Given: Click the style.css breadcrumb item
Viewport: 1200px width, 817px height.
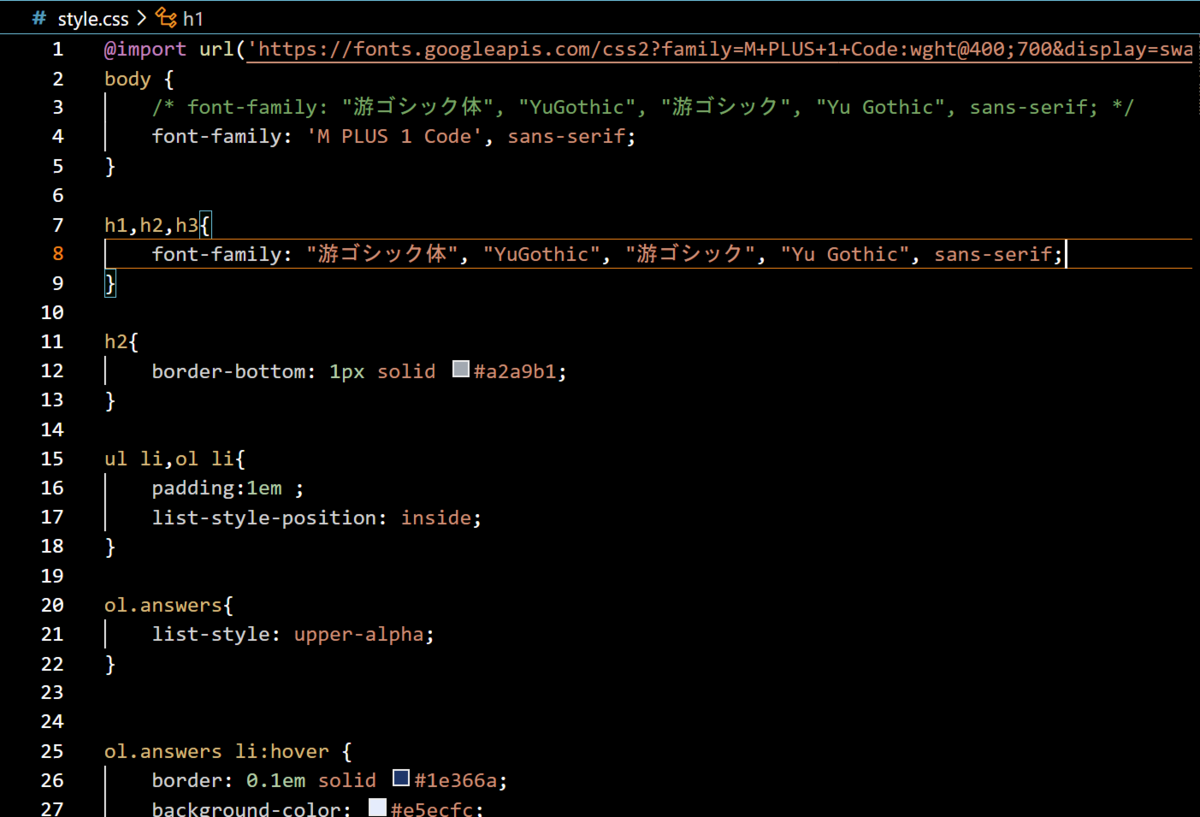Looking at the screenshot, I should [x=93, y=18].
